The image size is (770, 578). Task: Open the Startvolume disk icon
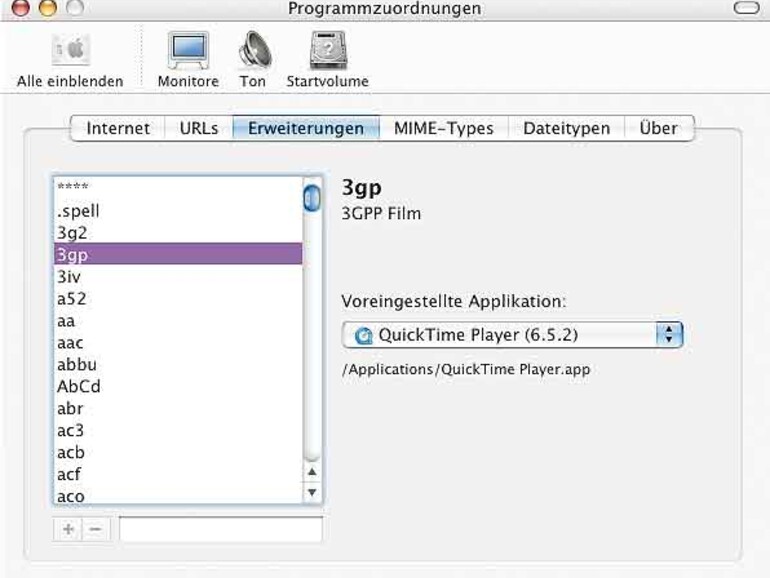[328, 50]
